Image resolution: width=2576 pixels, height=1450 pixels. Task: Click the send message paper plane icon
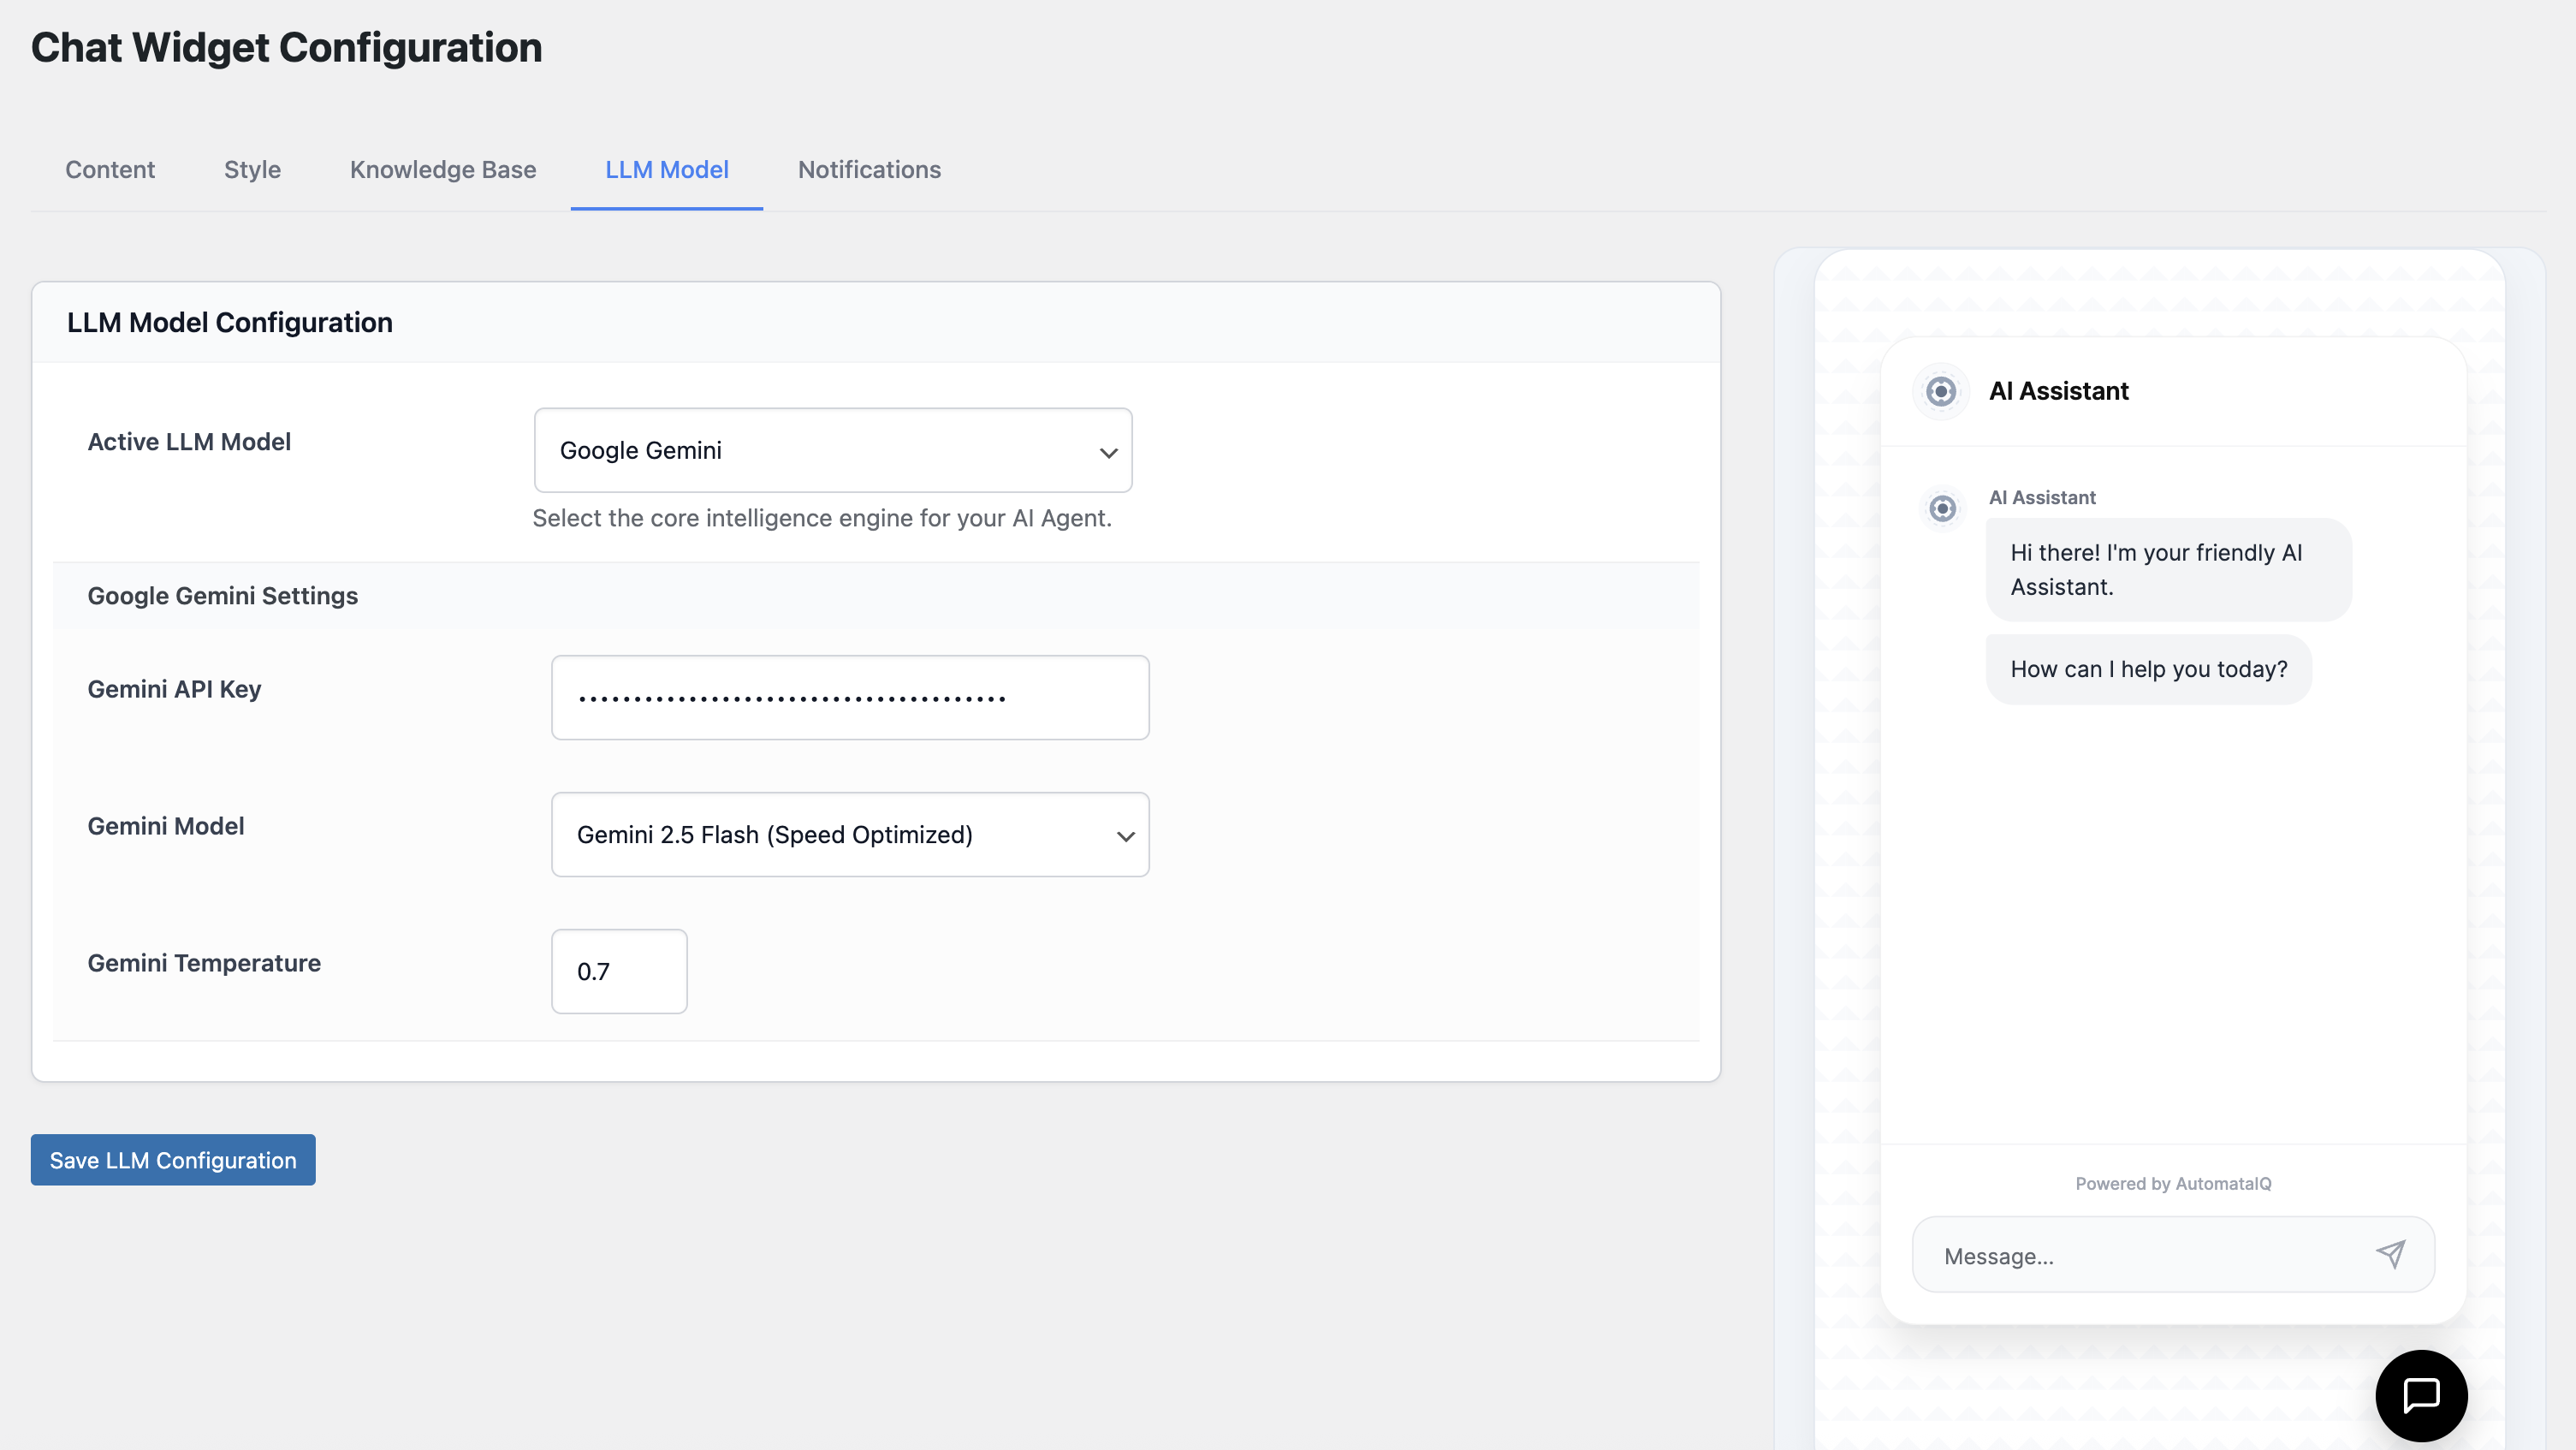2391,1254
